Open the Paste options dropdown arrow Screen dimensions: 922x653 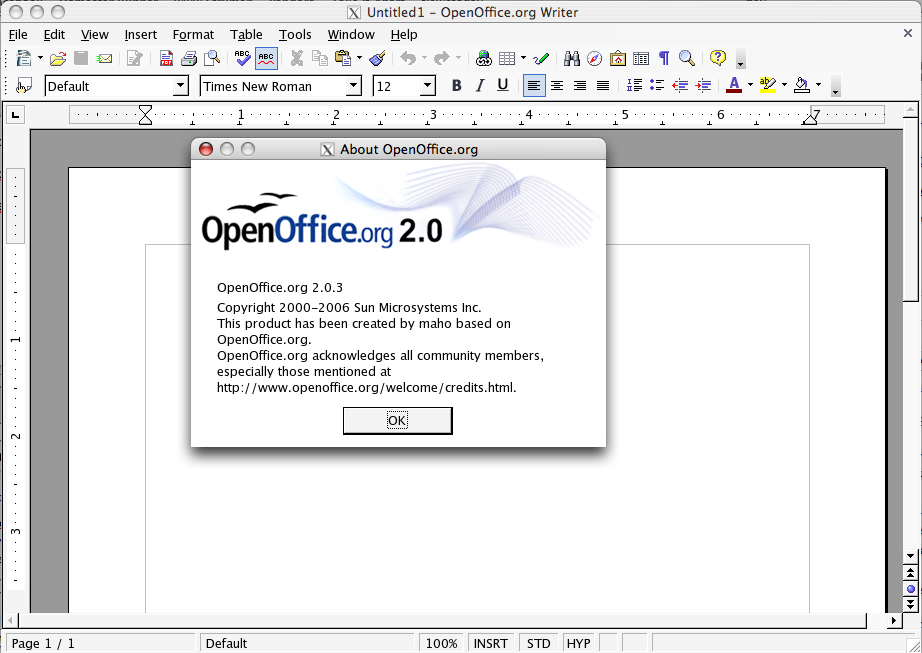[359, 58]
